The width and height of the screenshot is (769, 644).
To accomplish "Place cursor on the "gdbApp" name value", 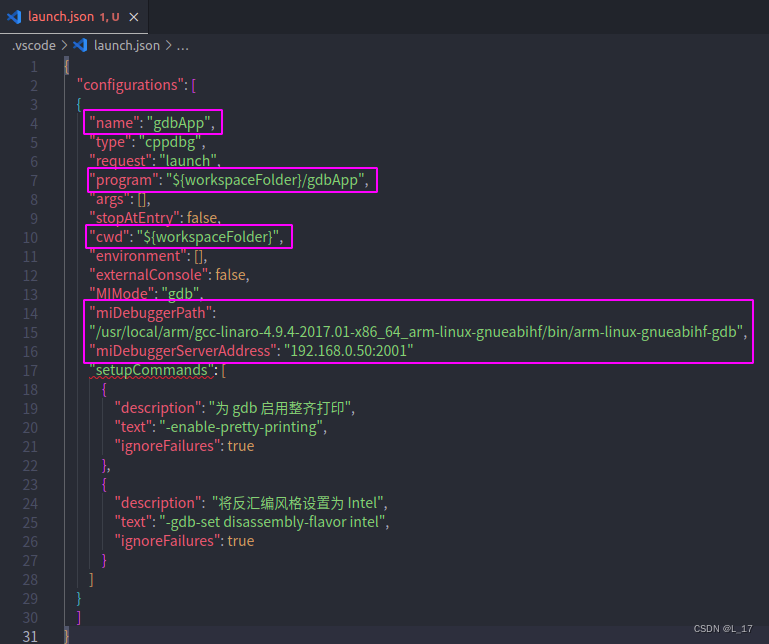I will tap(182, 123).
